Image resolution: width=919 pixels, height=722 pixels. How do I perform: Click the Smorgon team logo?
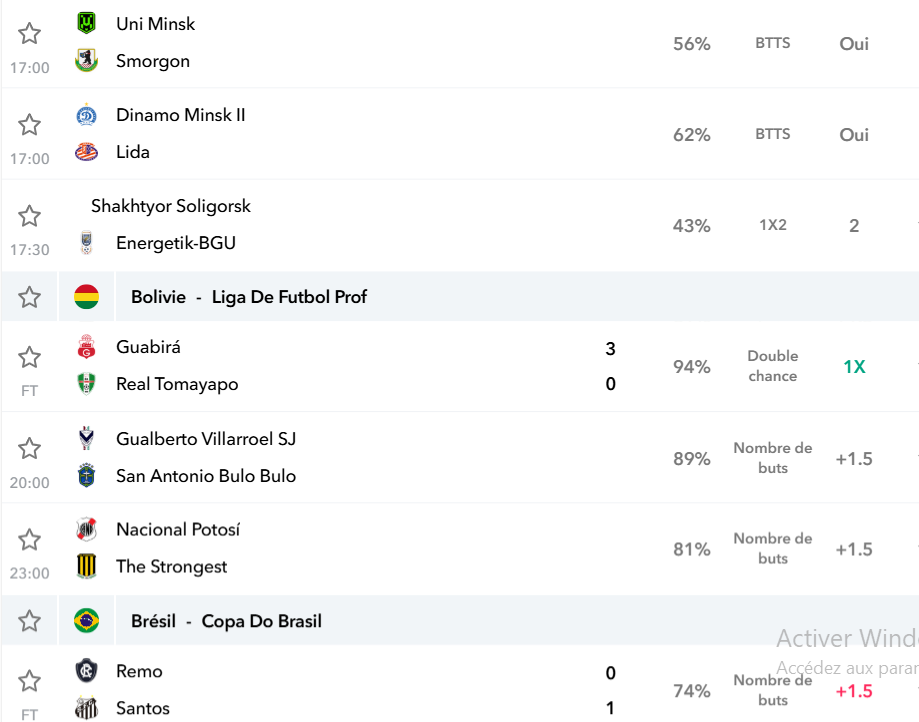(x=86, y=60)
